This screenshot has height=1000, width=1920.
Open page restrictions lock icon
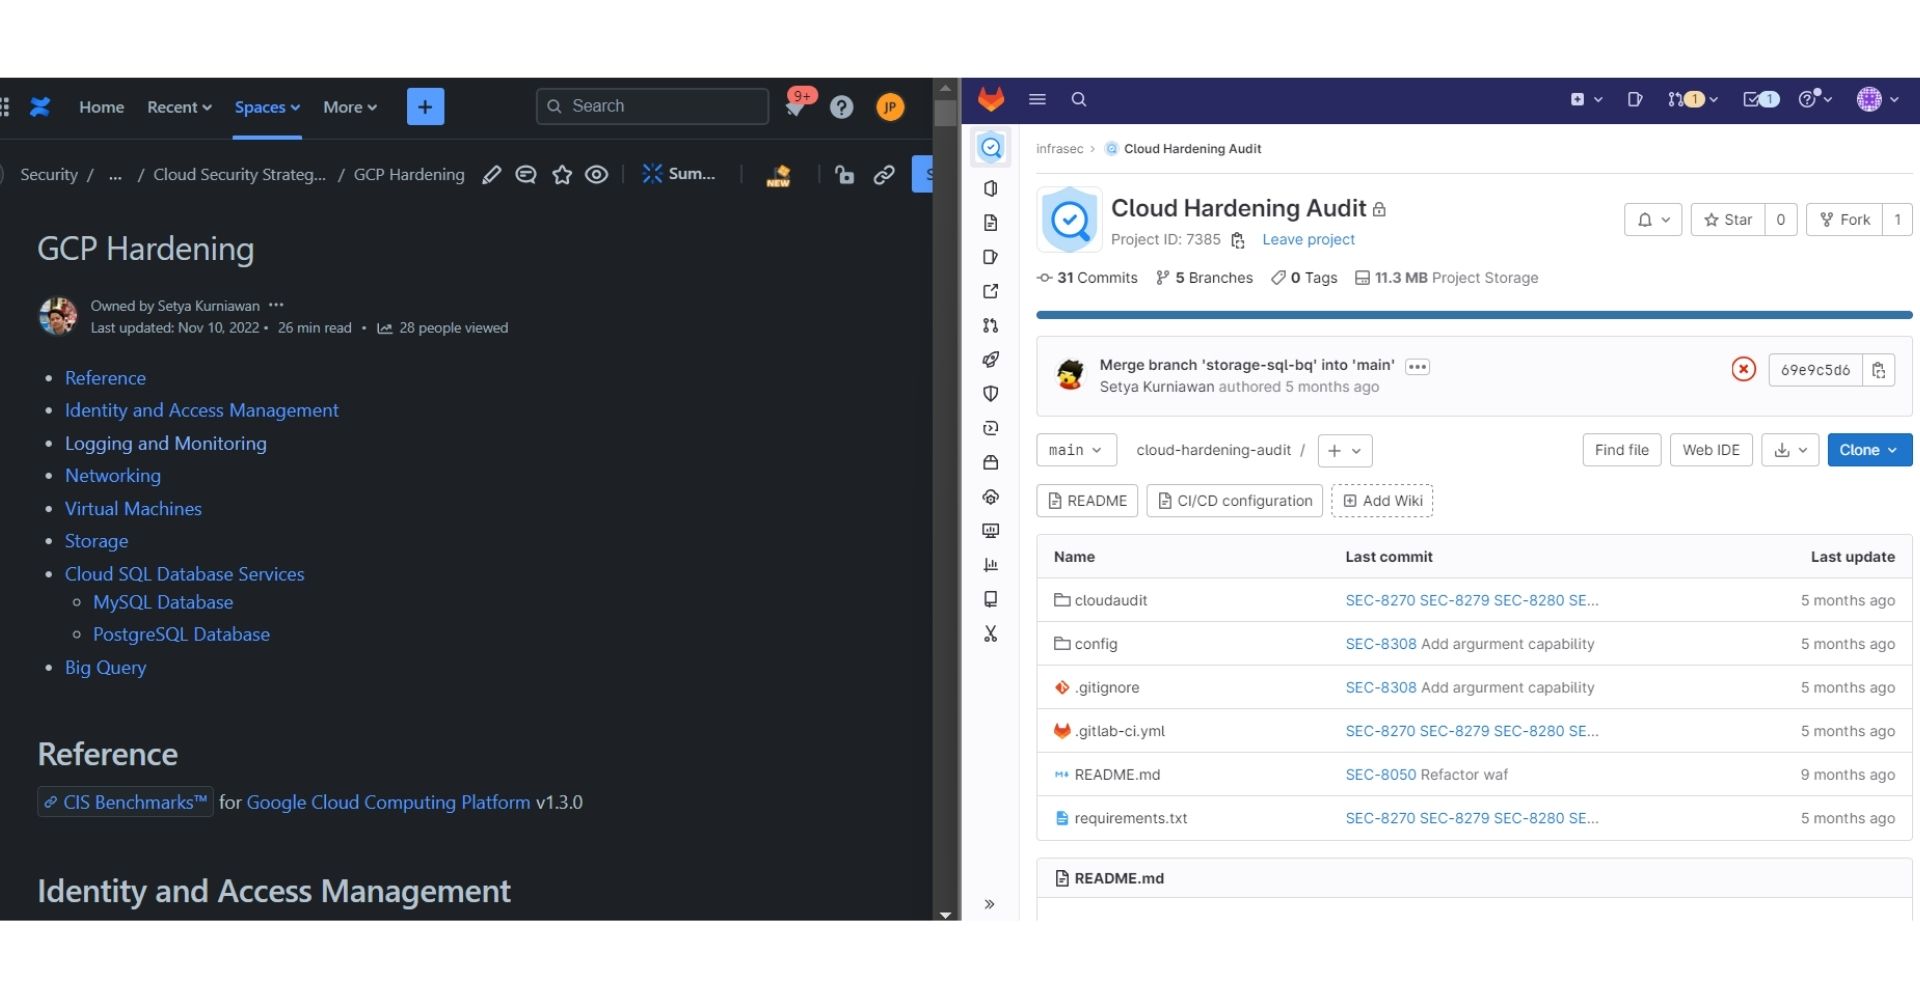(x=844, y=175)
